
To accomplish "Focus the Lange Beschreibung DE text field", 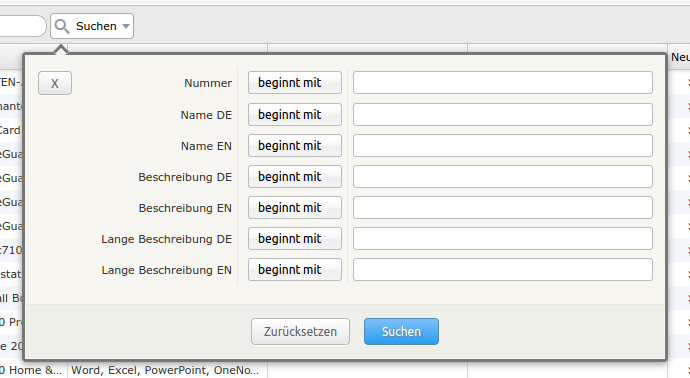I will [x=503, y=239].
